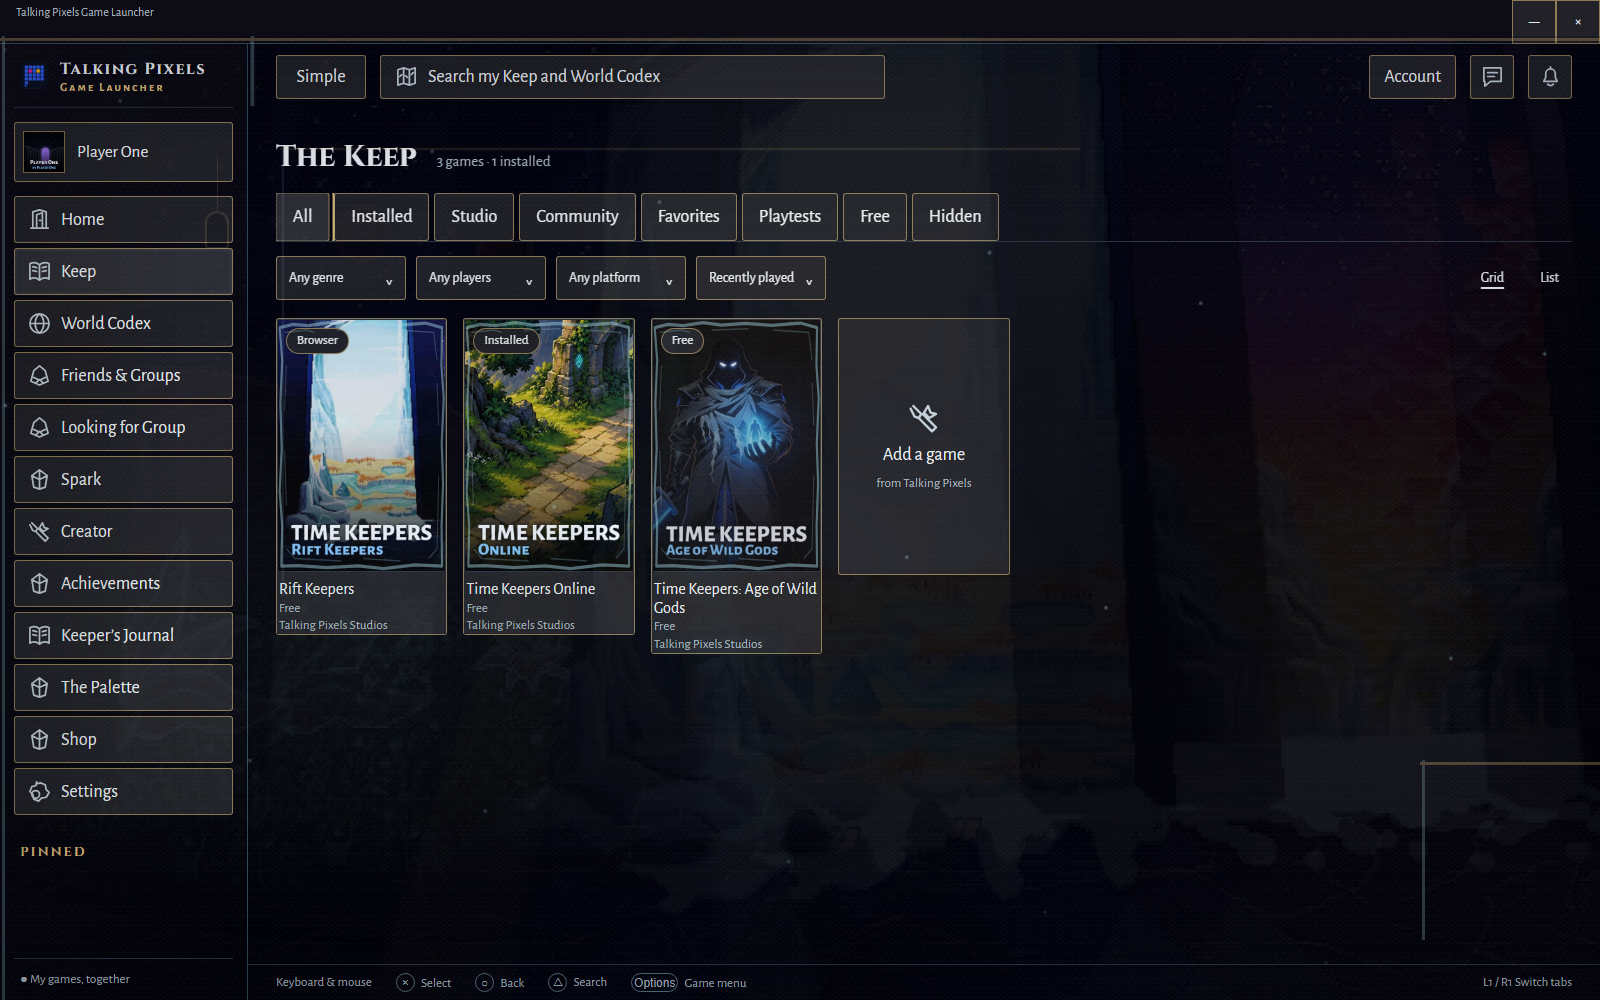Open notifications bell icon

pyautogui.click(x=1550, y=77)
